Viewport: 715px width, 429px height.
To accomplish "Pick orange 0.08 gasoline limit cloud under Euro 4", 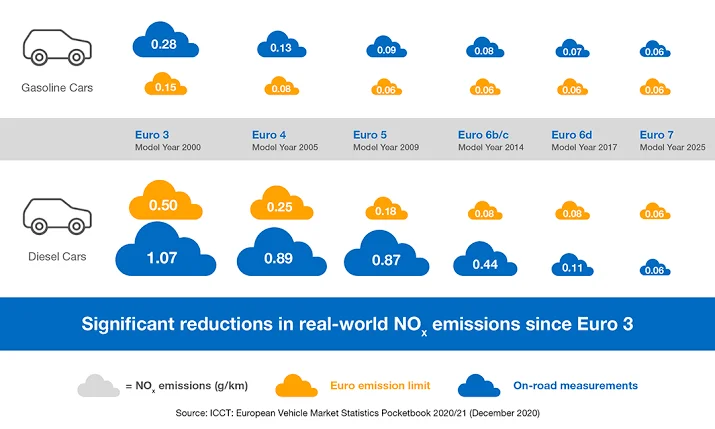I will (x=281, y=86).
